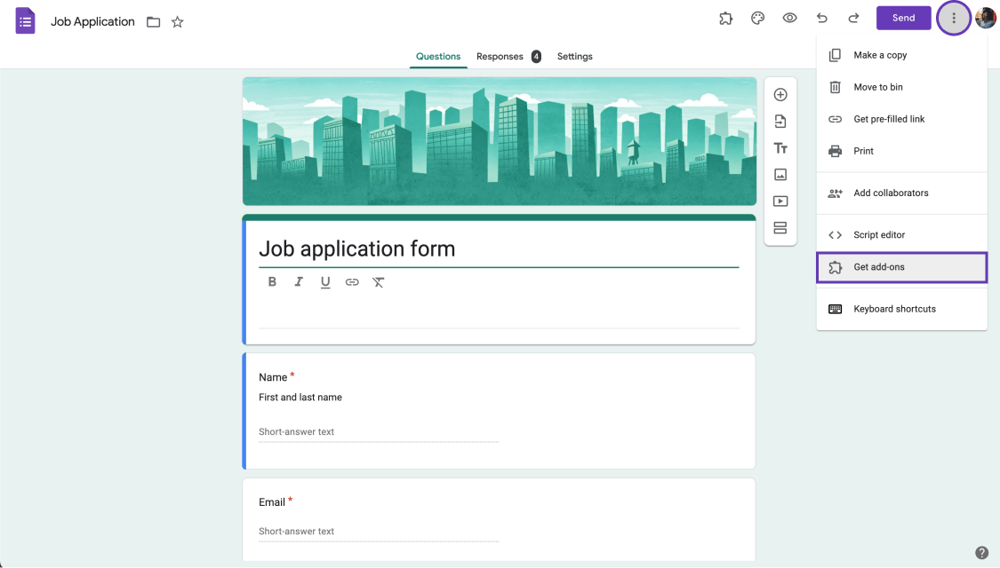1000x568 pixels.
Task: Click the responses count badge '4'
Action: [536, 57]
